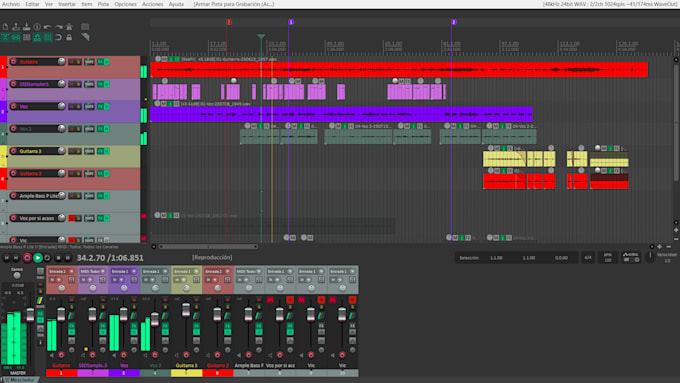
Task: Toggle the transport Repeat button
Action: coord(48,258)
